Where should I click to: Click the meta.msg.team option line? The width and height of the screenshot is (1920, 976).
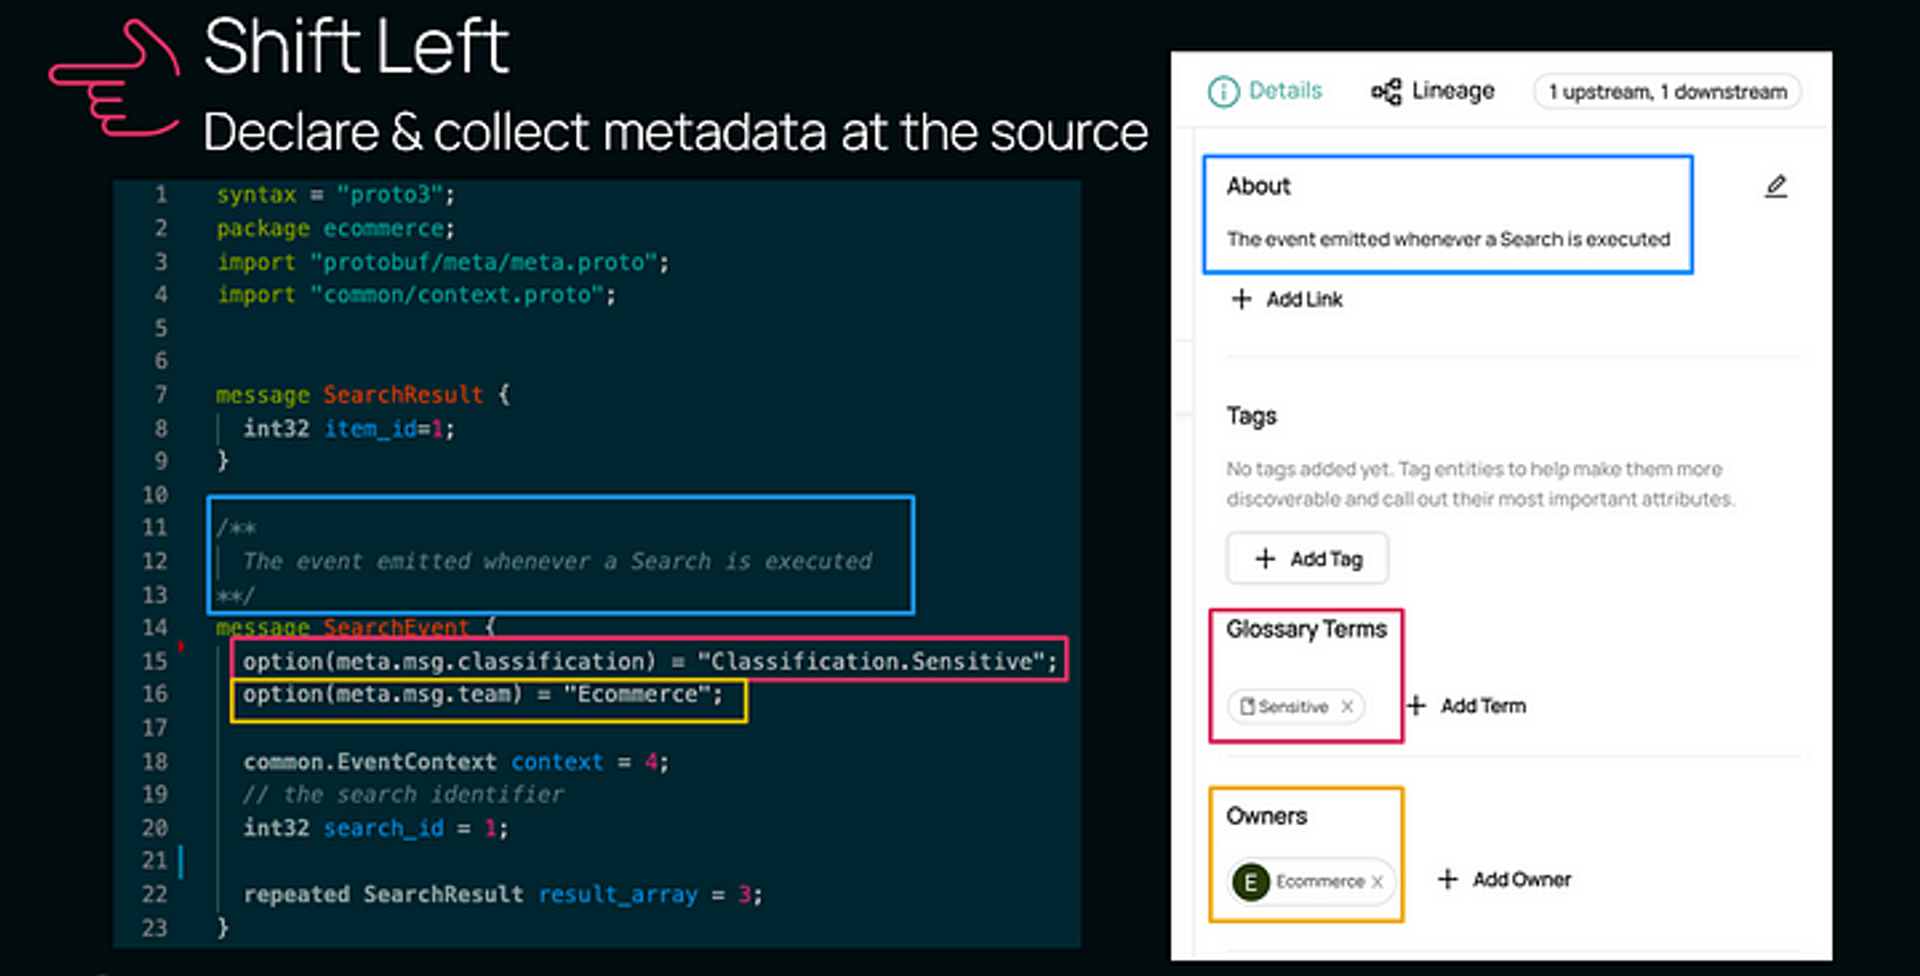point(483,694)
